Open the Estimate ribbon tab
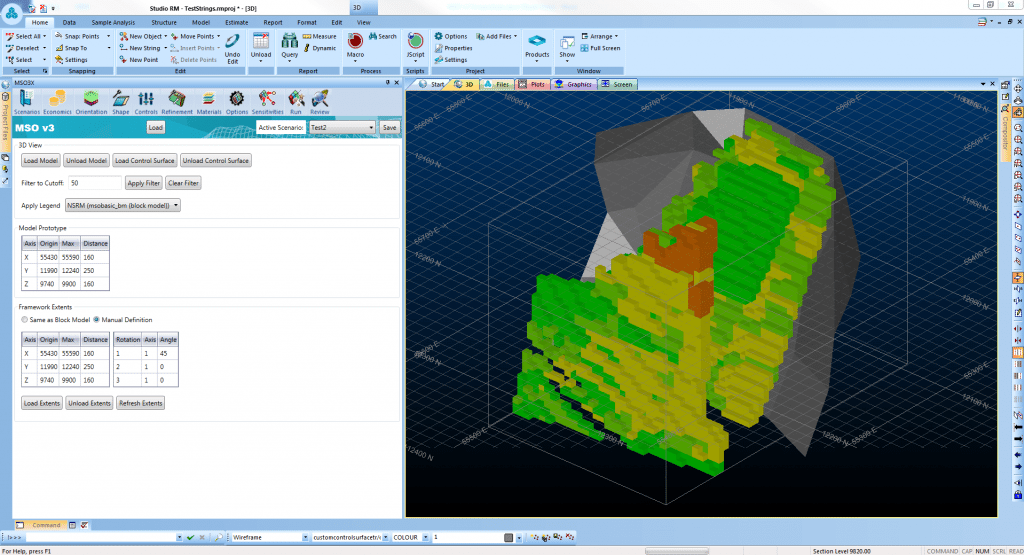The height and width of the screenshot is (555, 1024). 236,22
